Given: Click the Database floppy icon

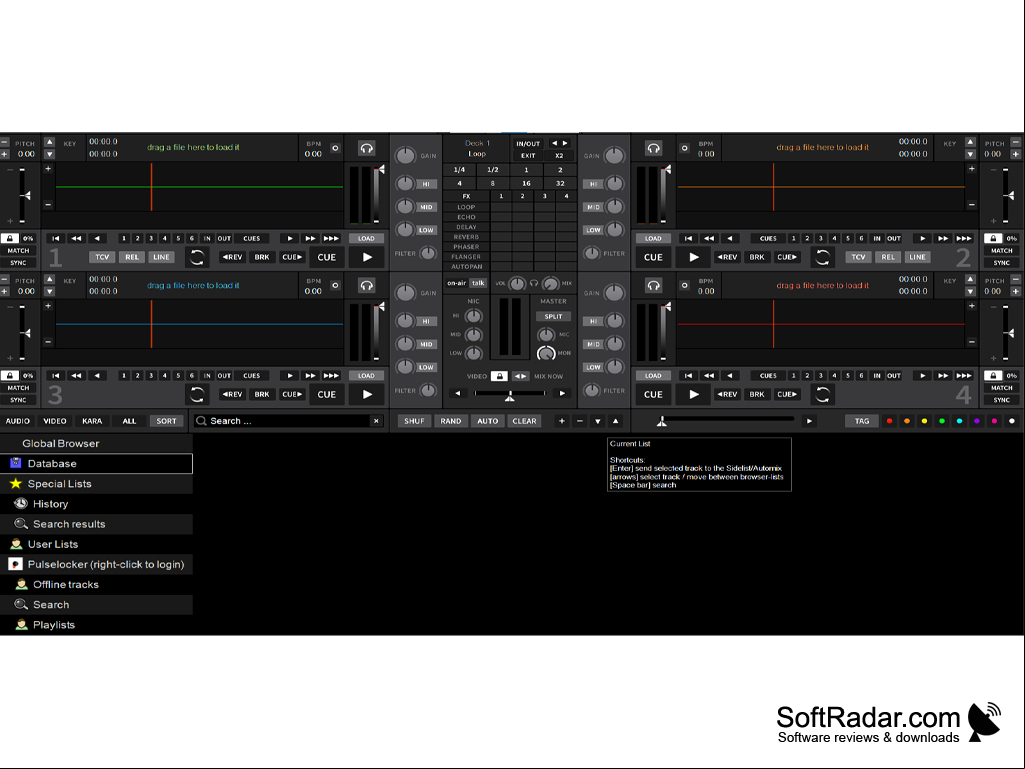Looking at the screenshot, I should 16,463.
